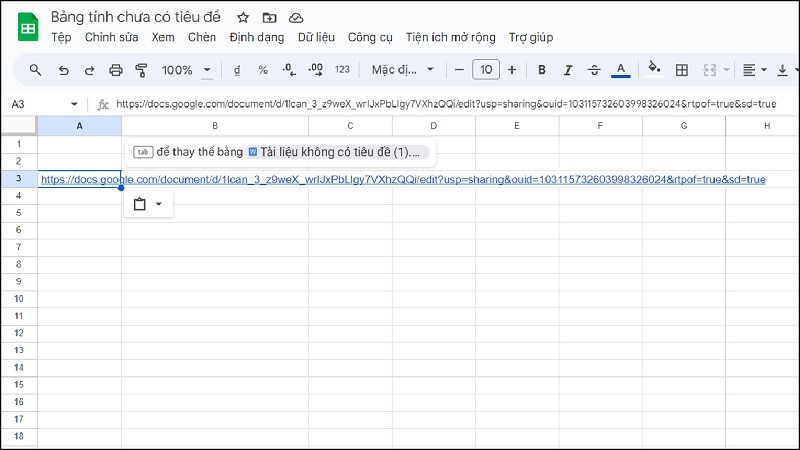Select column E header
The width and height of the screenshot is (800, 450).
[x=517, y=126]
